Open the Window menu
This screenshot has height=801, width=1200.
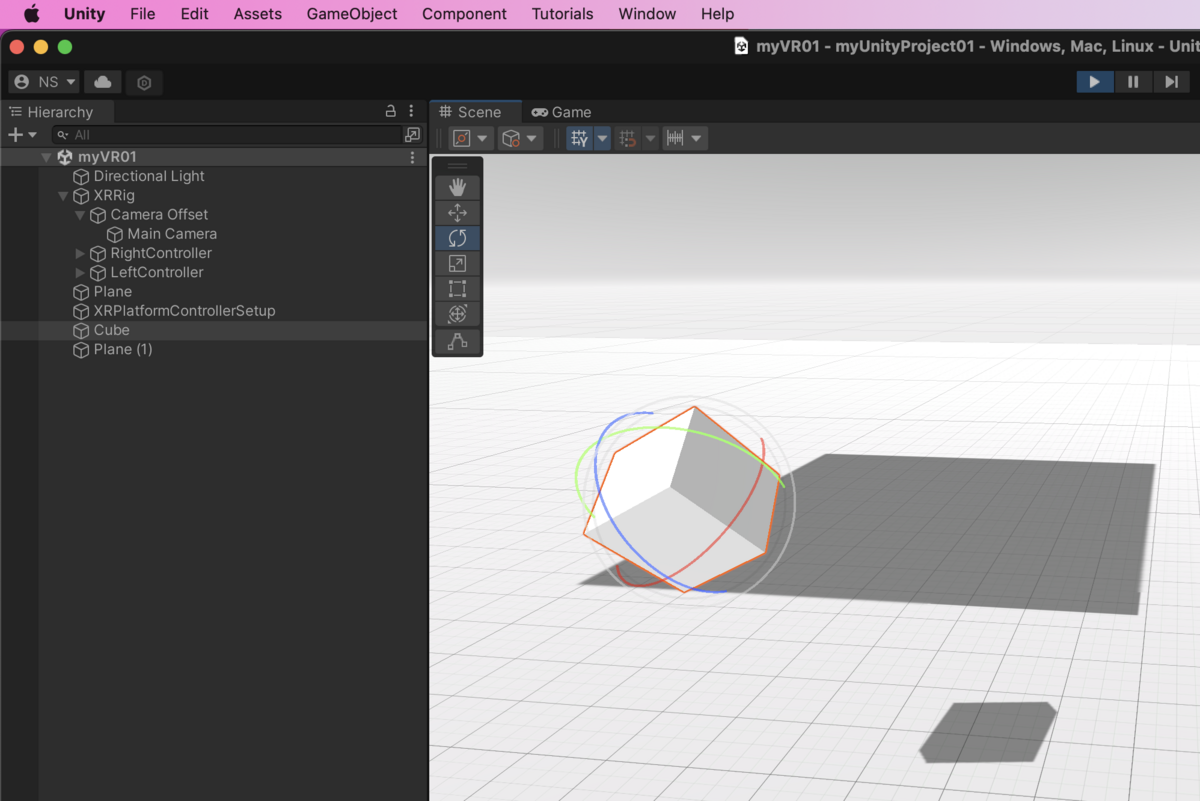click(x=647, y=14)
